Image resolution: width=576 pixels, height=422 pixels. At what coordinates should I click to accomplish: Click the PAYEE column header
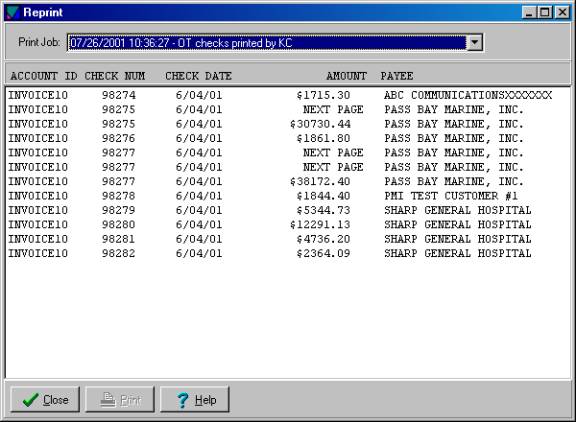[397, 76]
